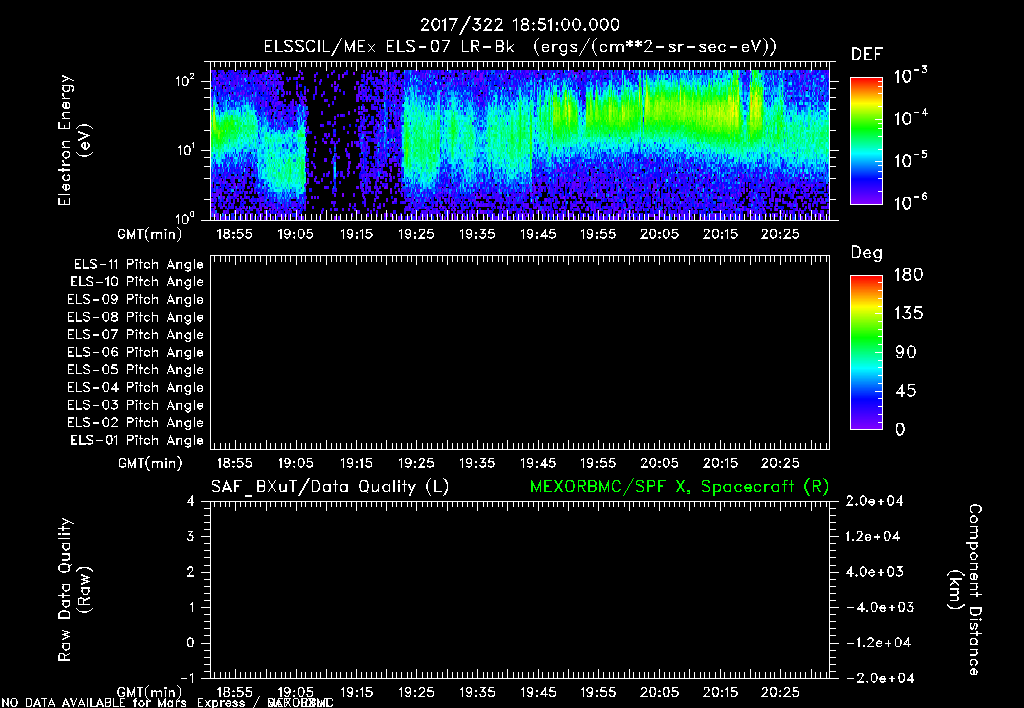Click the 1.2e+04 right-axis value
The image size is (1024, 708).
(x=872, y=536)
